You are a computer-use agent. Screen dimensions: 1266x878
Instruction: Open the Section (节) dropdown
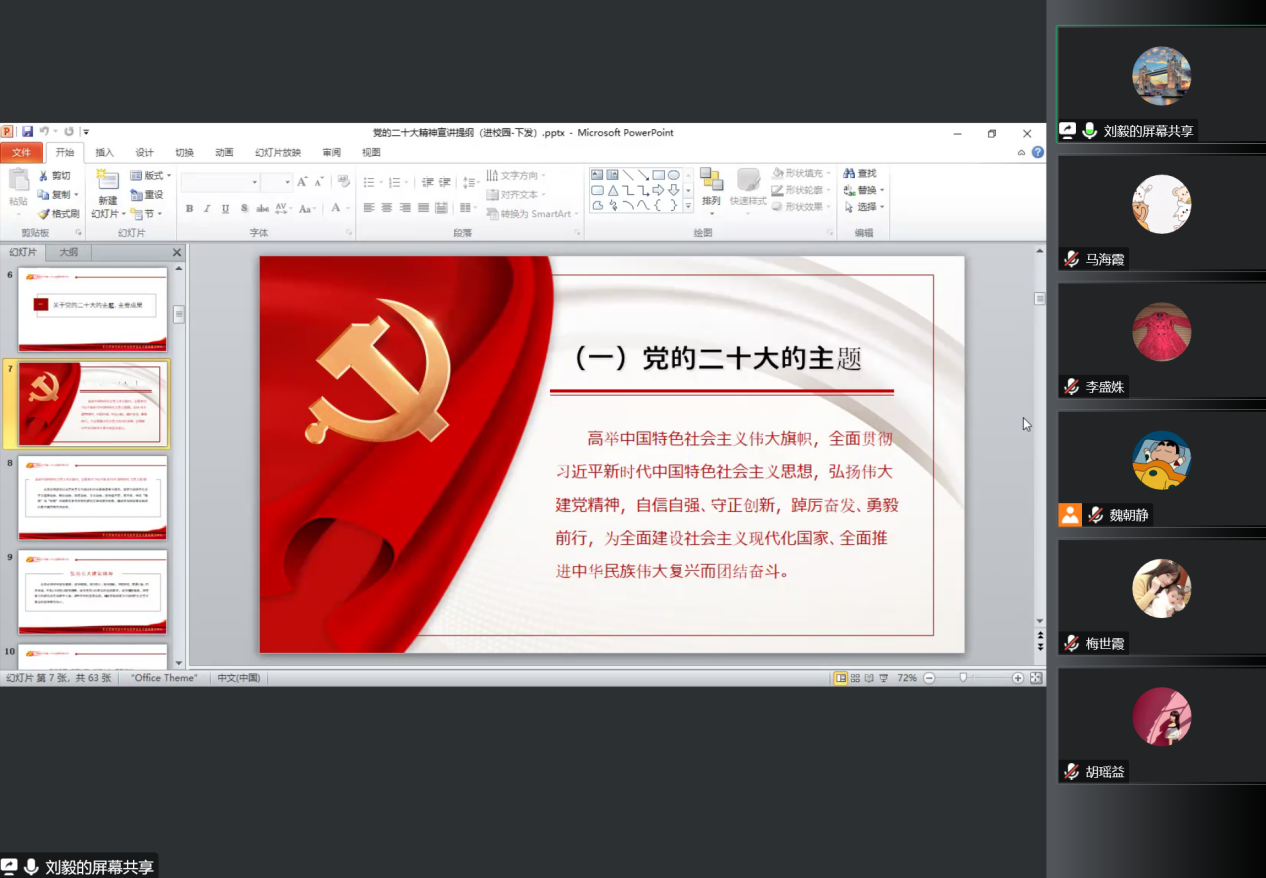click(147, 214)
